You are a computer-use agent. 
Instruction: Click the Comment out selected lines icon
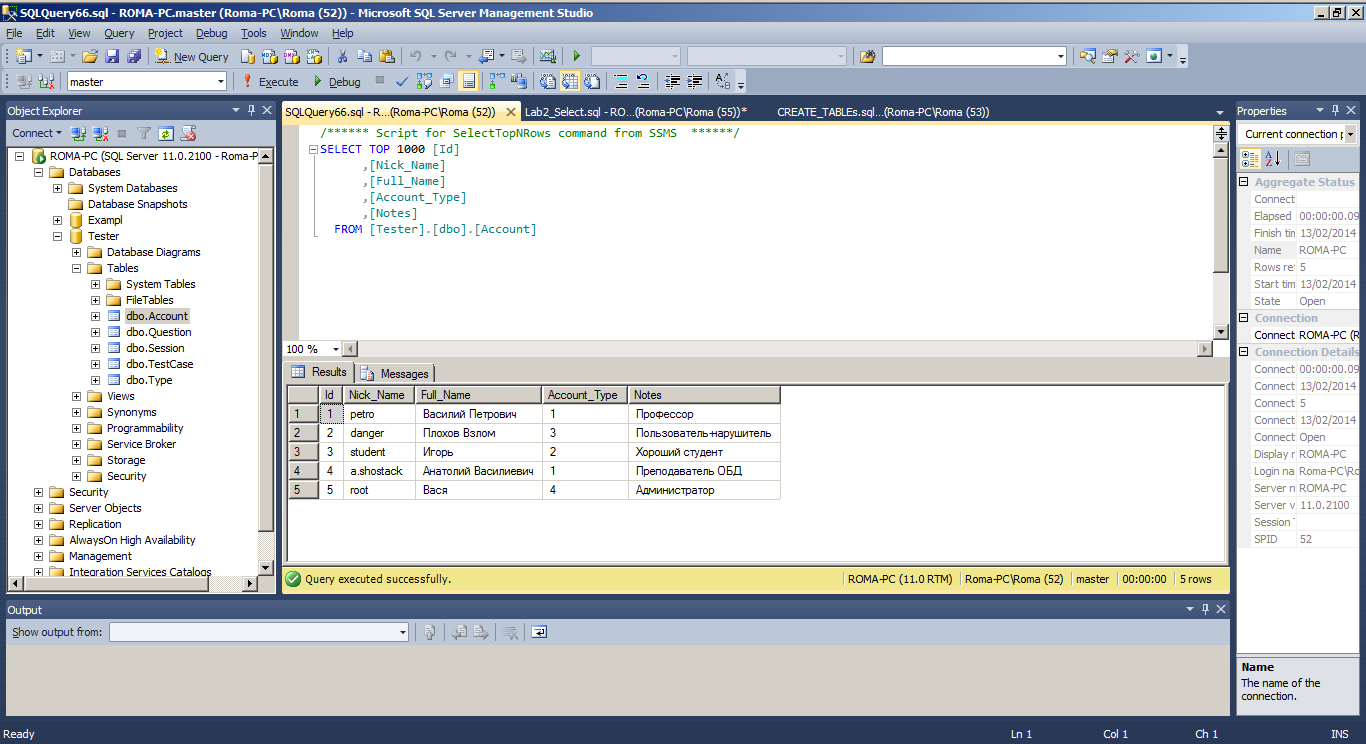[x=620, y=82]
